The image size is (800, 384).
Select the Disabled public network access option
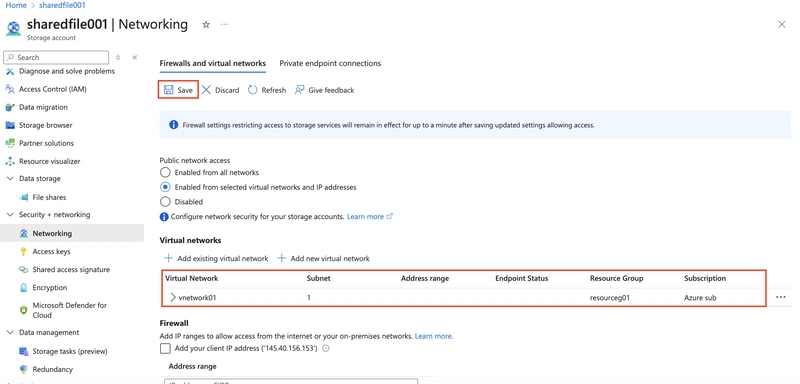[165, 201]
